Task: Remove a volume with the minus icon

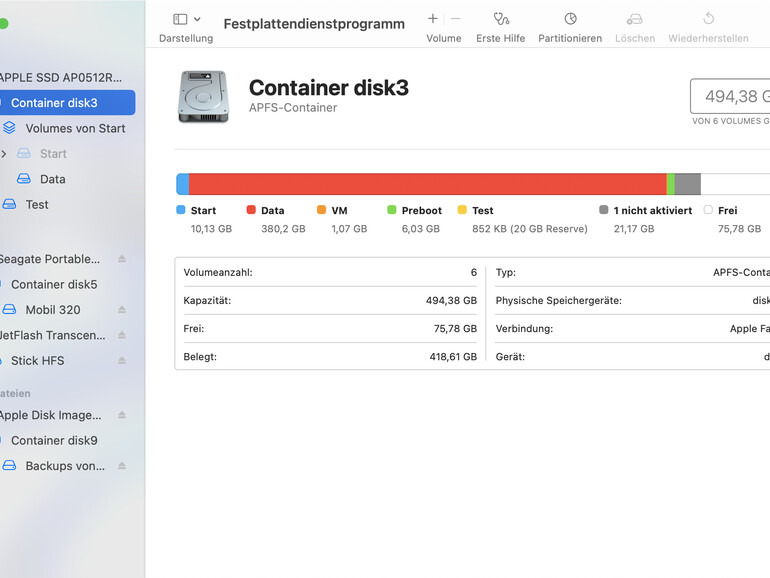Action: (x=456, y=19)
